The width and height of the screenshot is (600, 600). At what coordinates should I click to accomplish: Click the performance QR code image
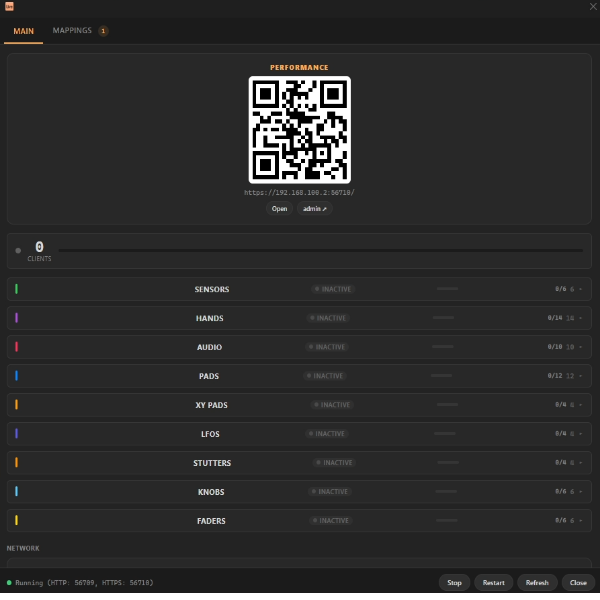tap(300, 130)
